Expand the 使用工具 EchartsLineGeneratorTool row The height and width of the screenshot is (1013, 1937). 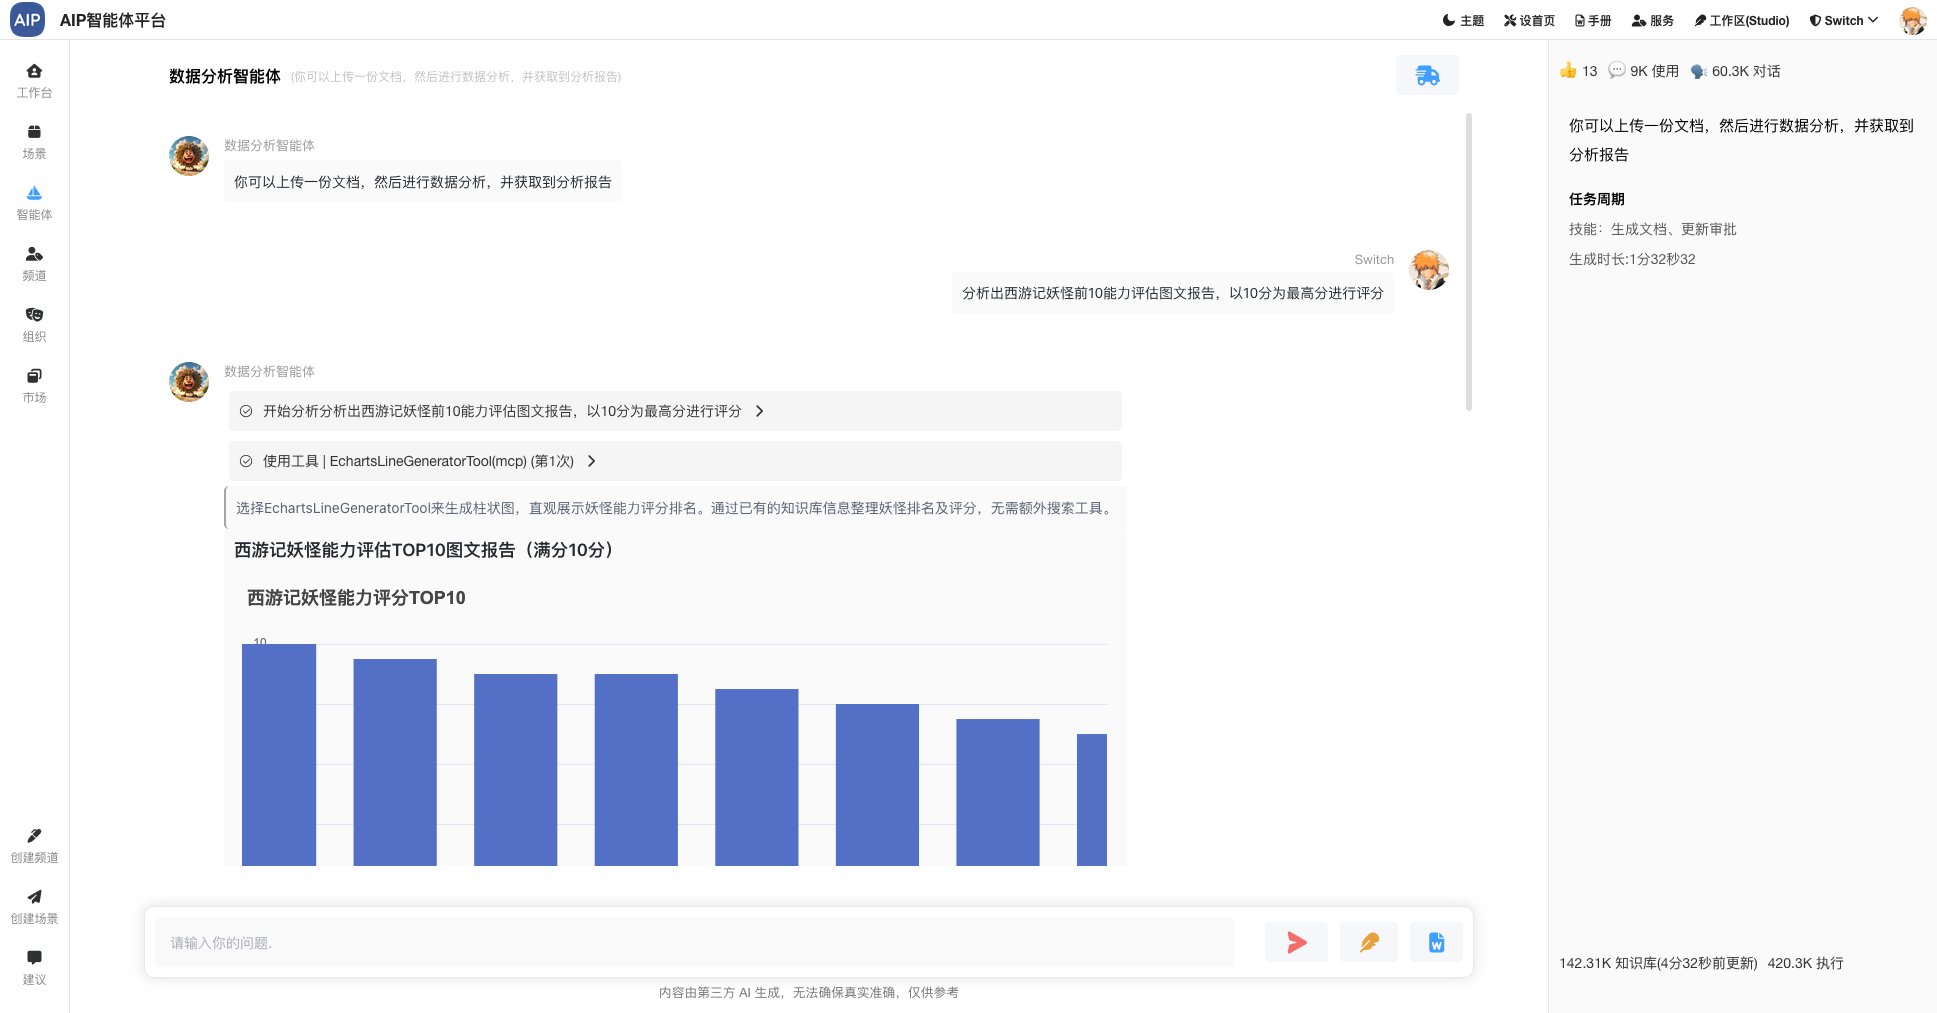675,461
